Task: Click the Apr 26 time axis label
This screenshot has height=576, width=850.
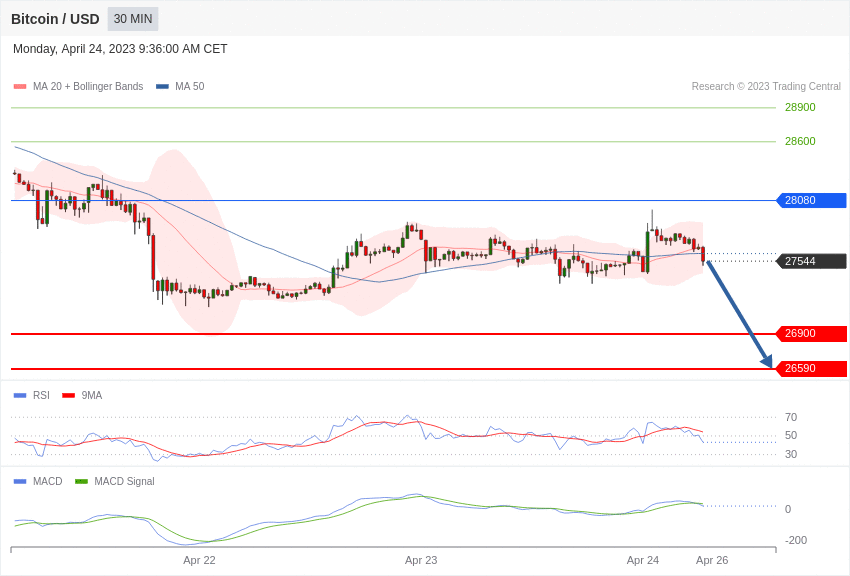Action: point(712,560)
